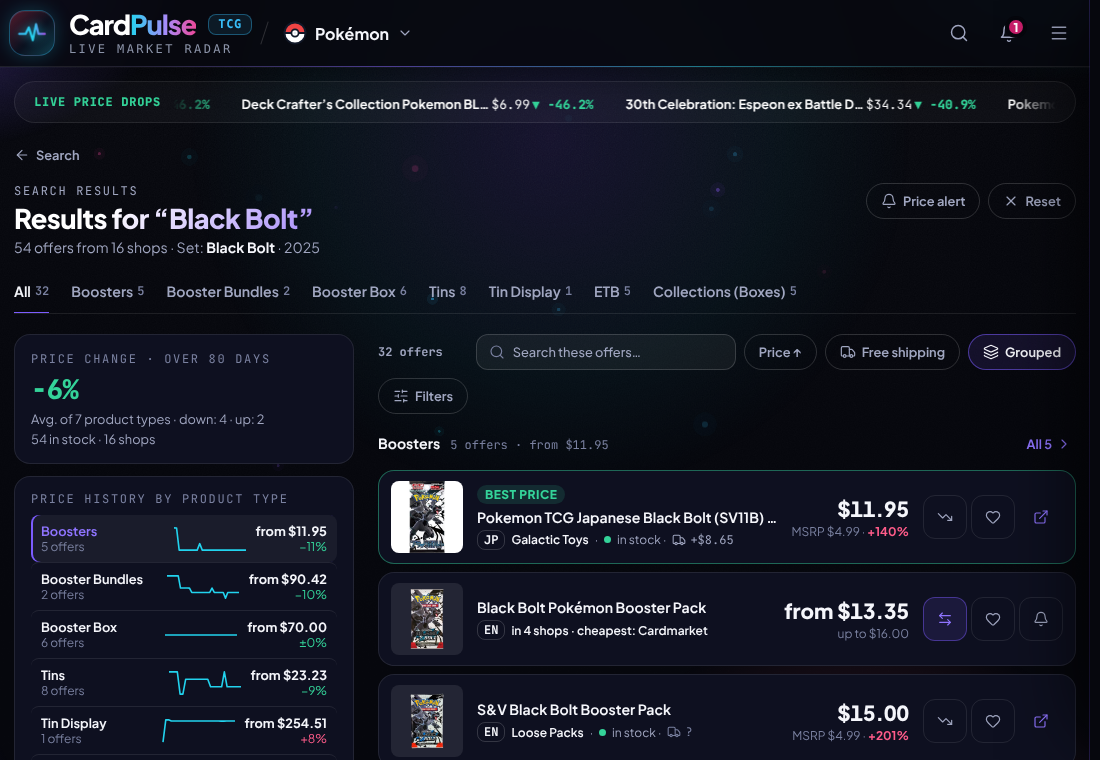Click the Japanese Black Bolt product title

626,518
